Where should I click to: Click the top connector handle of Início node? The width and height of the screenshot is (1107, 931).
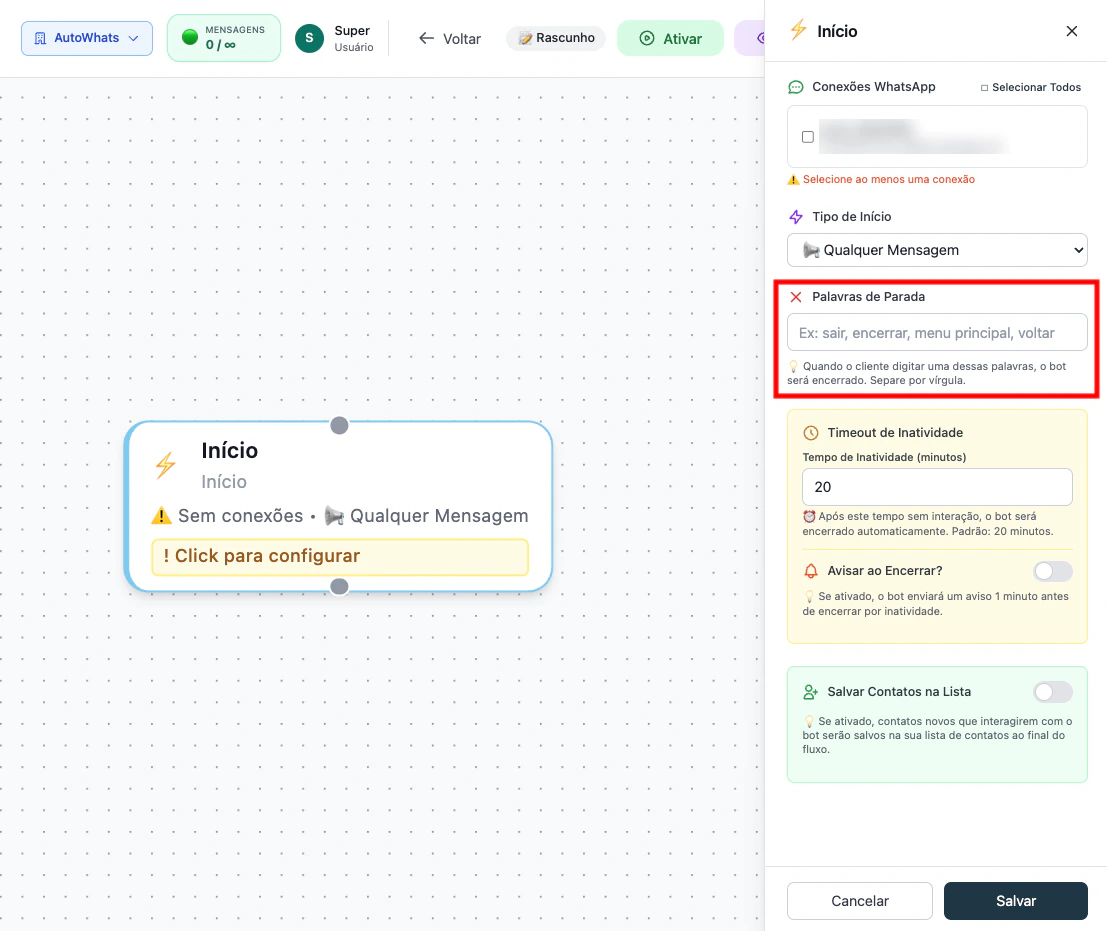point(340,426)
